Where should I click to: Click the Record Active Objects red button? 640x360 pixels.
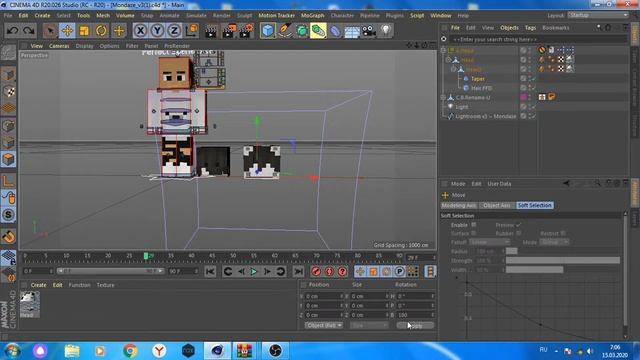(316, 271)
